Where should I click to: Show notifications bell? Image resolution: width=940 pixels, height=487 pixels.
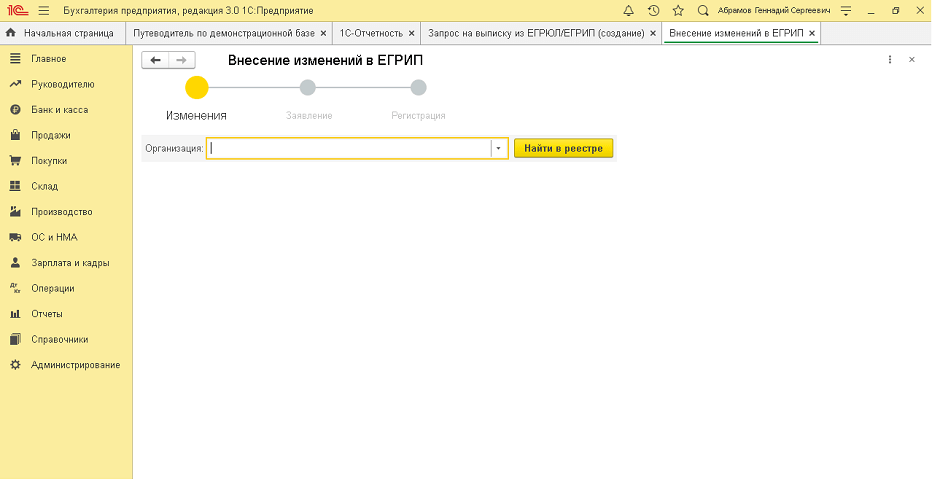(628, 11)
